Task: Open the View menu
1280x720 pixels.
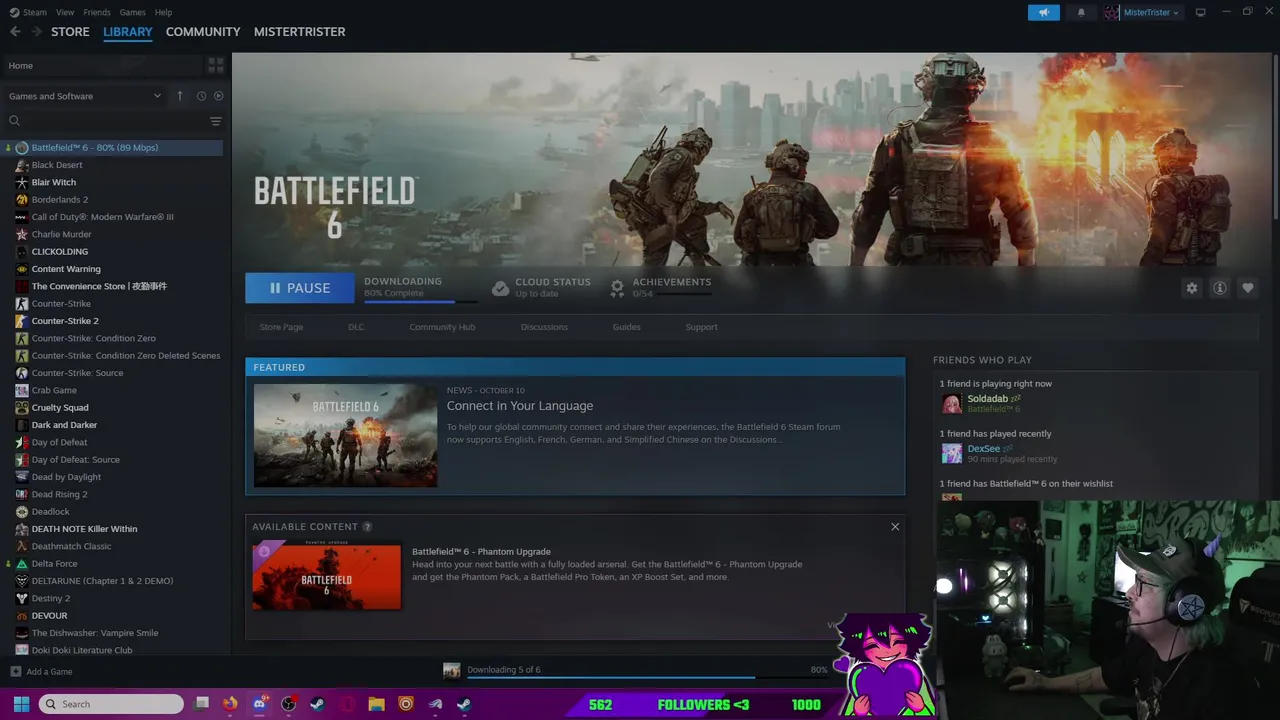Action: click(65, 12)
